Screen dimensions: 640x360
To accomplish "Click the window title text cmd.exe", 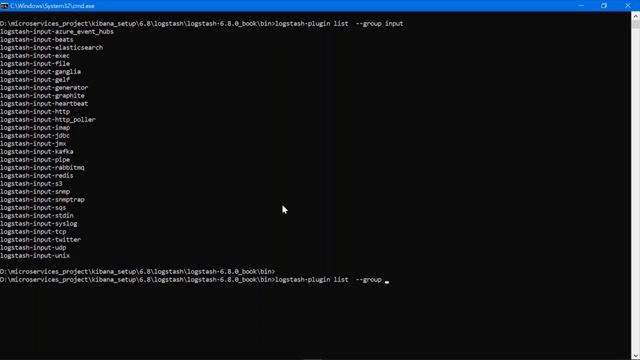I will 52,6.
